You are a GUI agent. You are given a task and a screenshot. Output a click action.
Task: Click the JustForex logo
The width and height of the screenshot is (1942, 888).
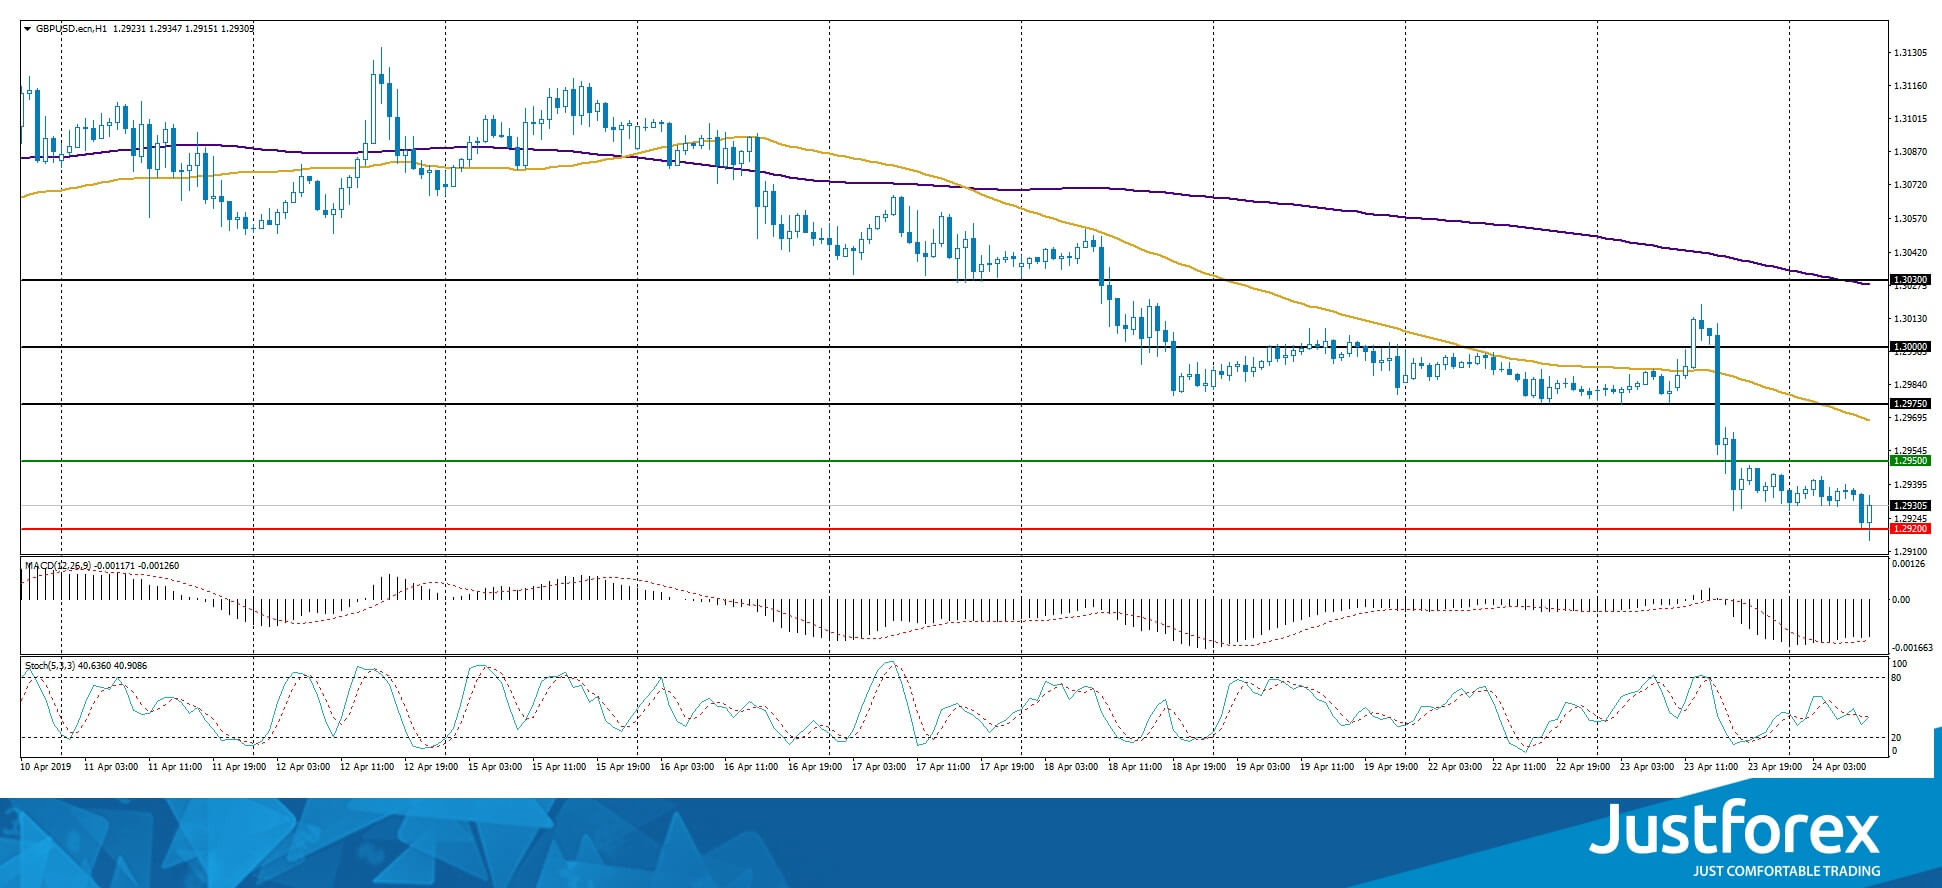click(1735, 838)
